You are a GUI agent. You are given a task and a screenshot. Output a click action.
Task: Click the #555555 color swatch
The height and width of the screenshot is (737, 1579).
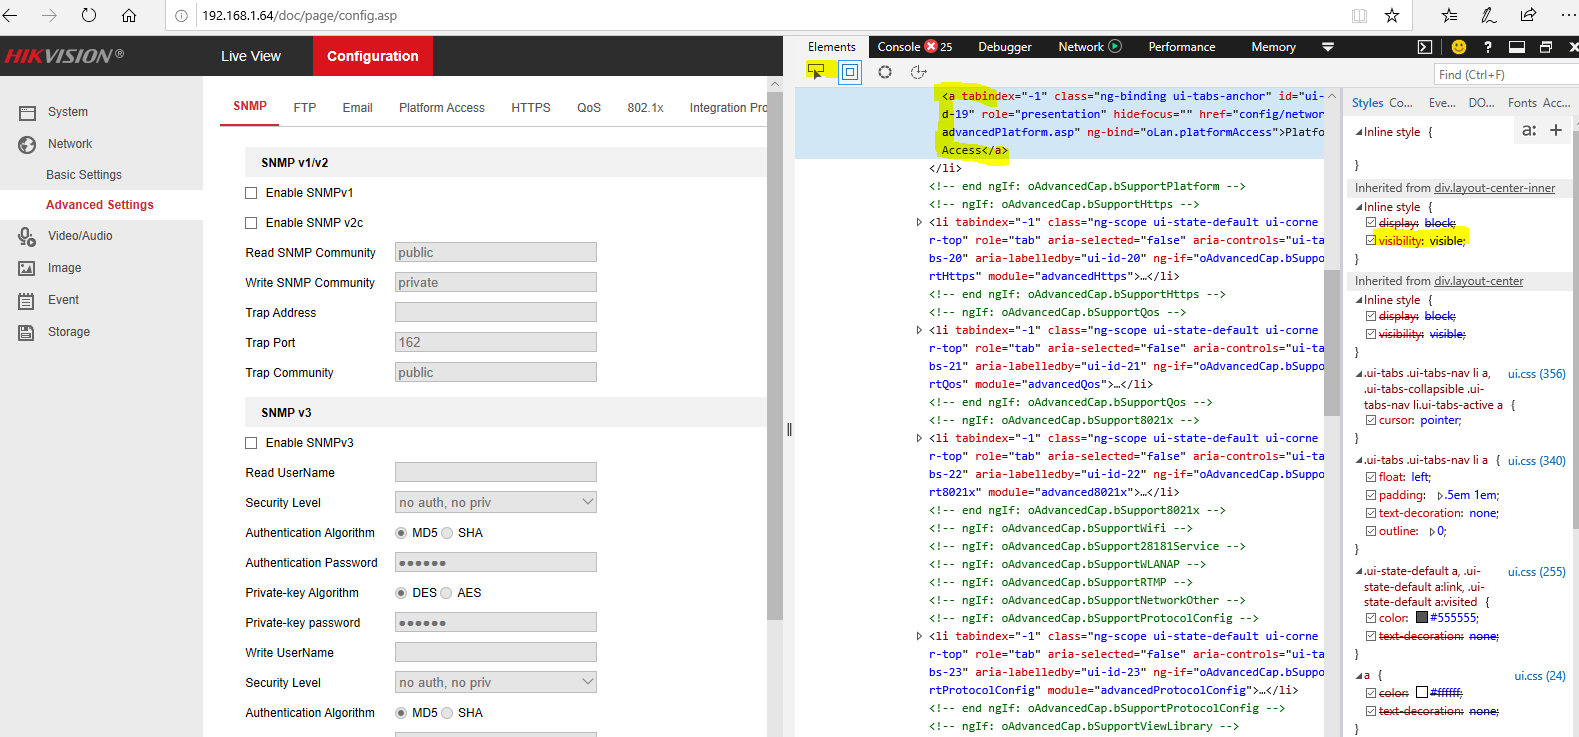[x=1421, y=618]
